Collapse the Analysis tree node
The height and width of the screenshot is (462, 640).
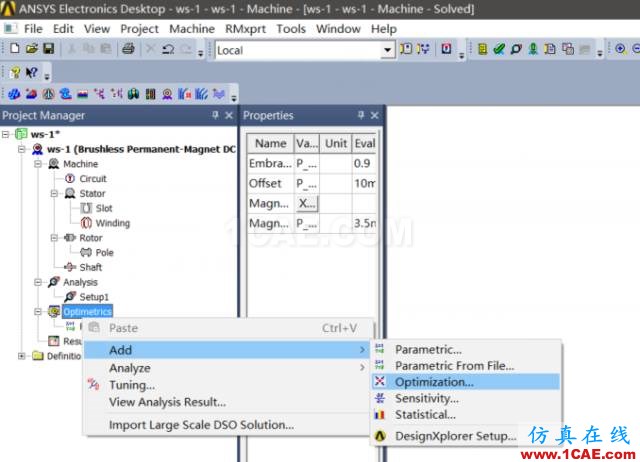point(38,282)
